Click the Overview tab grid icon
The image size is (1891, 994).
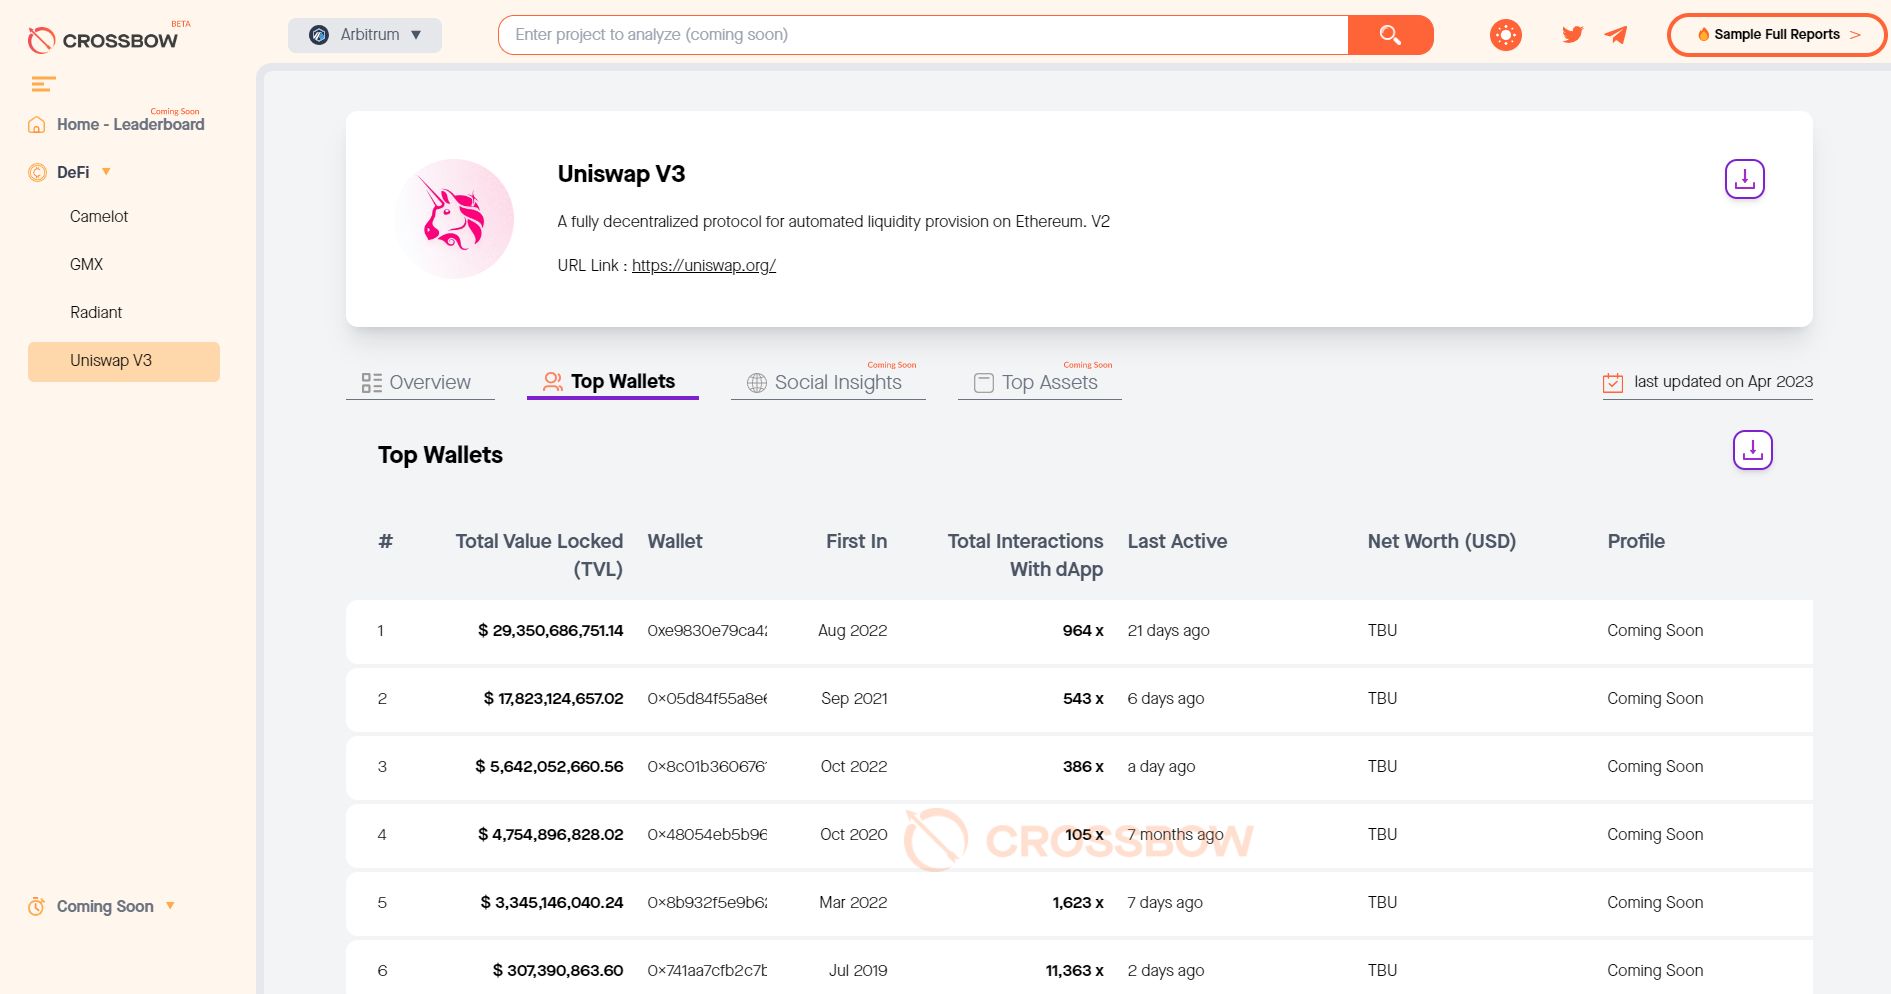click(372, 383)
